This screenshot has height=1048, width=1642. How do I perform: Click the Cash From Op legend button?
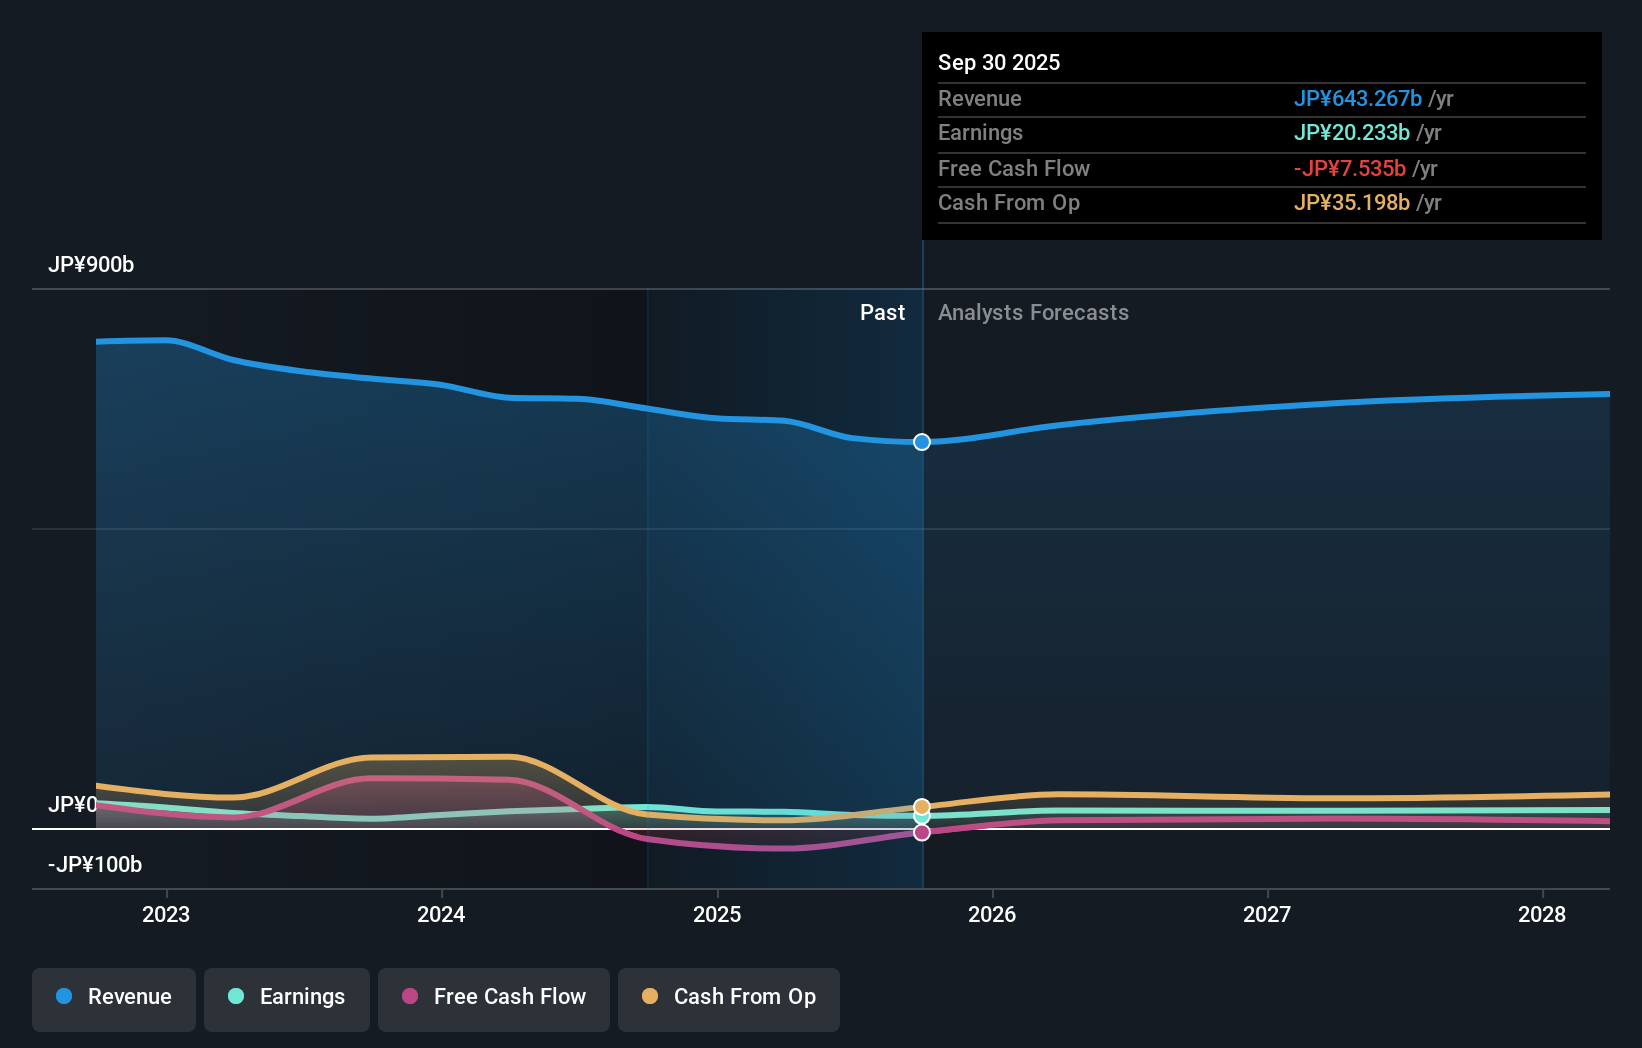click(728, 997)
